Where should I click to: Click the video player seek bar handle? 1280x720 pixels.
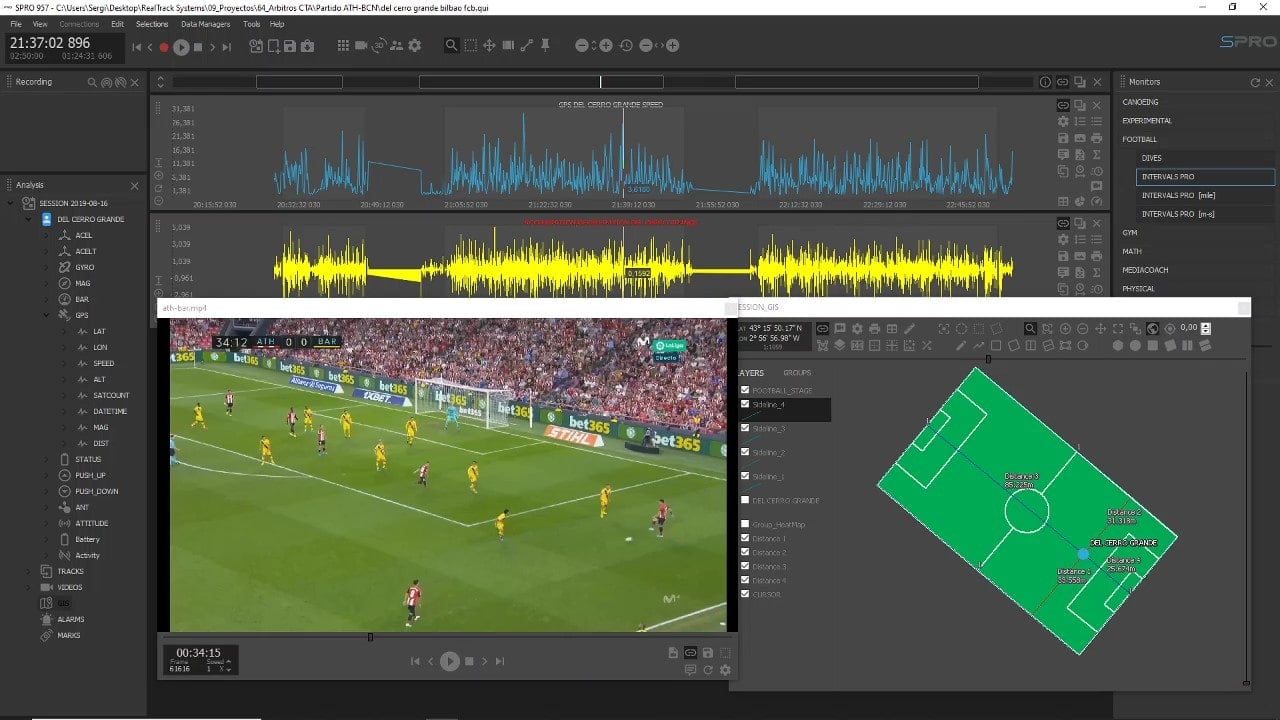[370, 637]
